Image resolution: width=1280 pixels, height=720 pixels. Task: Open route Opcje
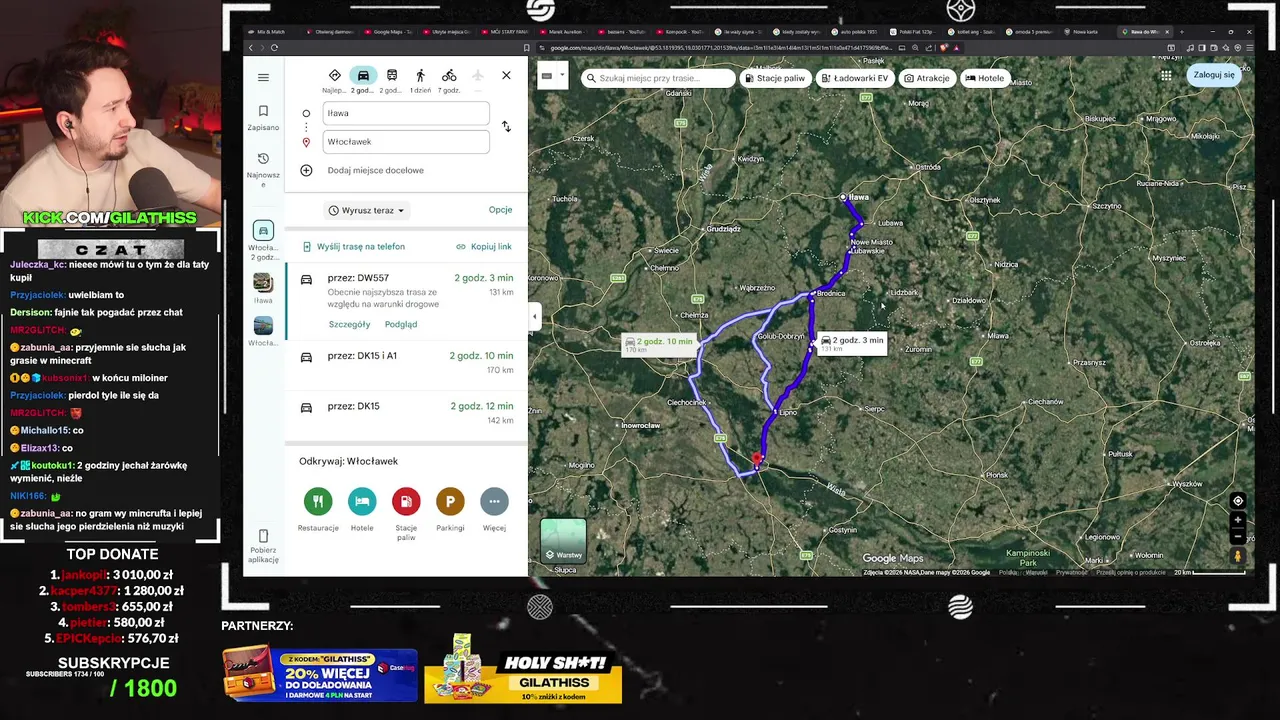point(500,210)
